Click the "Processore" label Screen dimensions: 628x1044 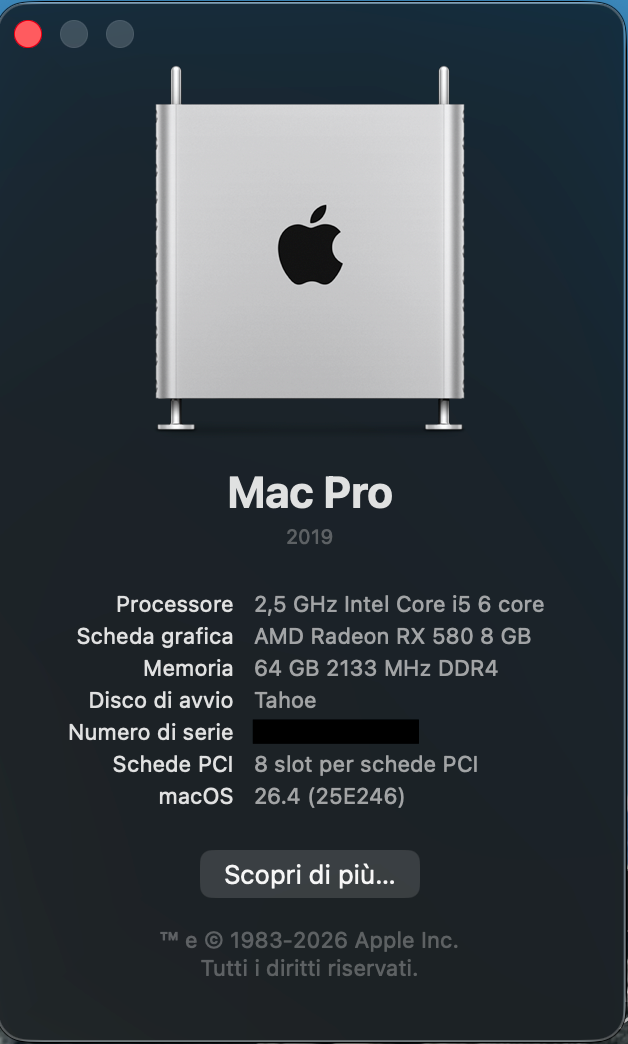click(175, 604)
